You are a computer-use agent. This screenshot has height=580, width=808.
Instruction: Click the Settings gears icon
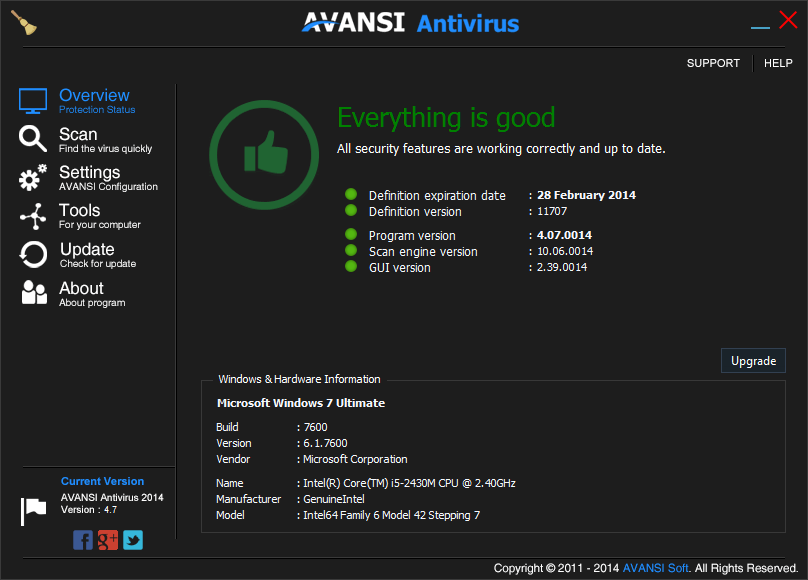click(33, 178)
